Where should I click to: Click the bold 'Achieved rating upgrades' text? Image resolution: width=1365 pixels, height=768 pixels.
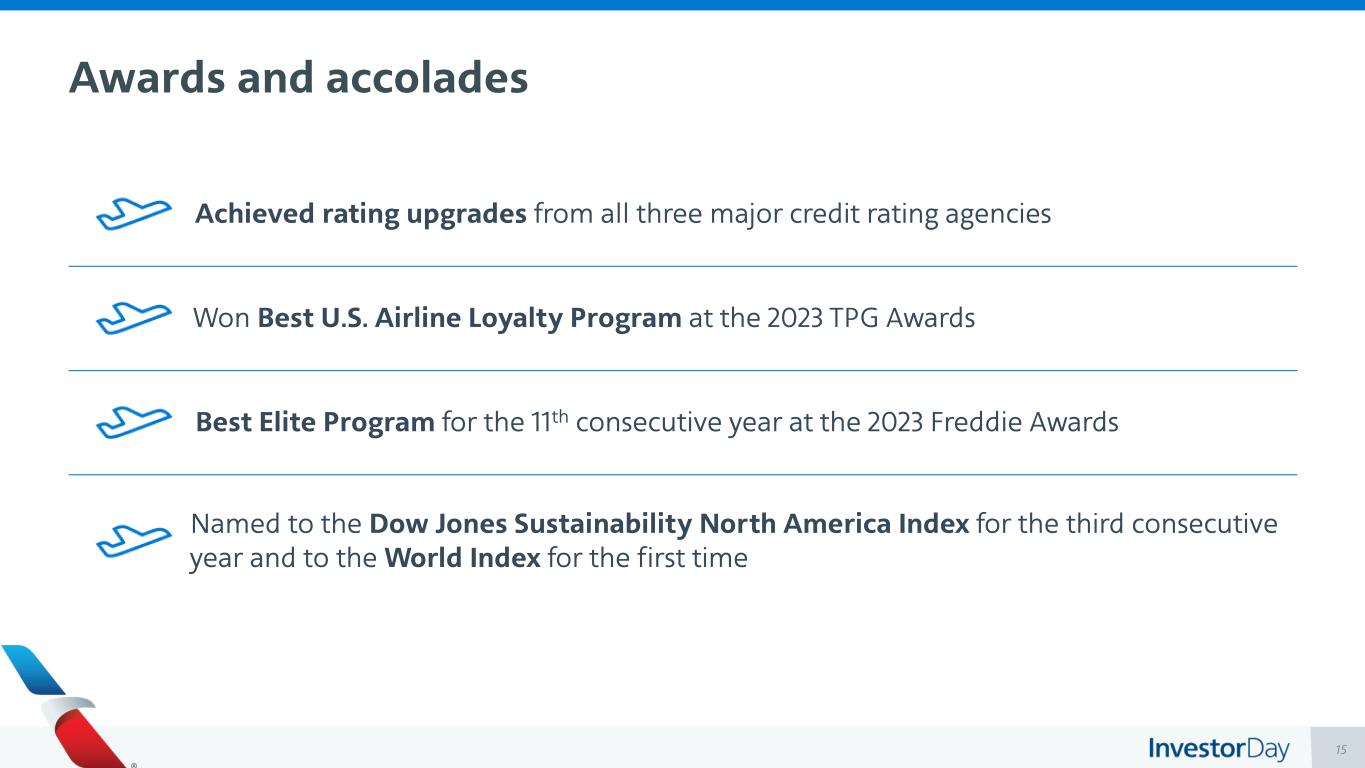point(360,214)
